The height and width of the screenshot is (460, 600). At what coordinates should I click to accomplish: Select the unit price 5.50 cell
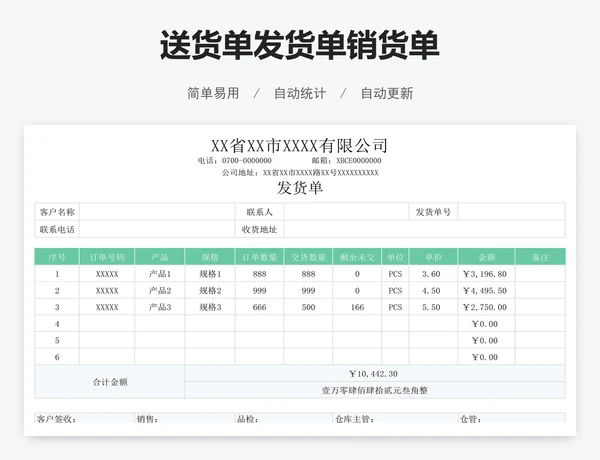tap(433, 307)
